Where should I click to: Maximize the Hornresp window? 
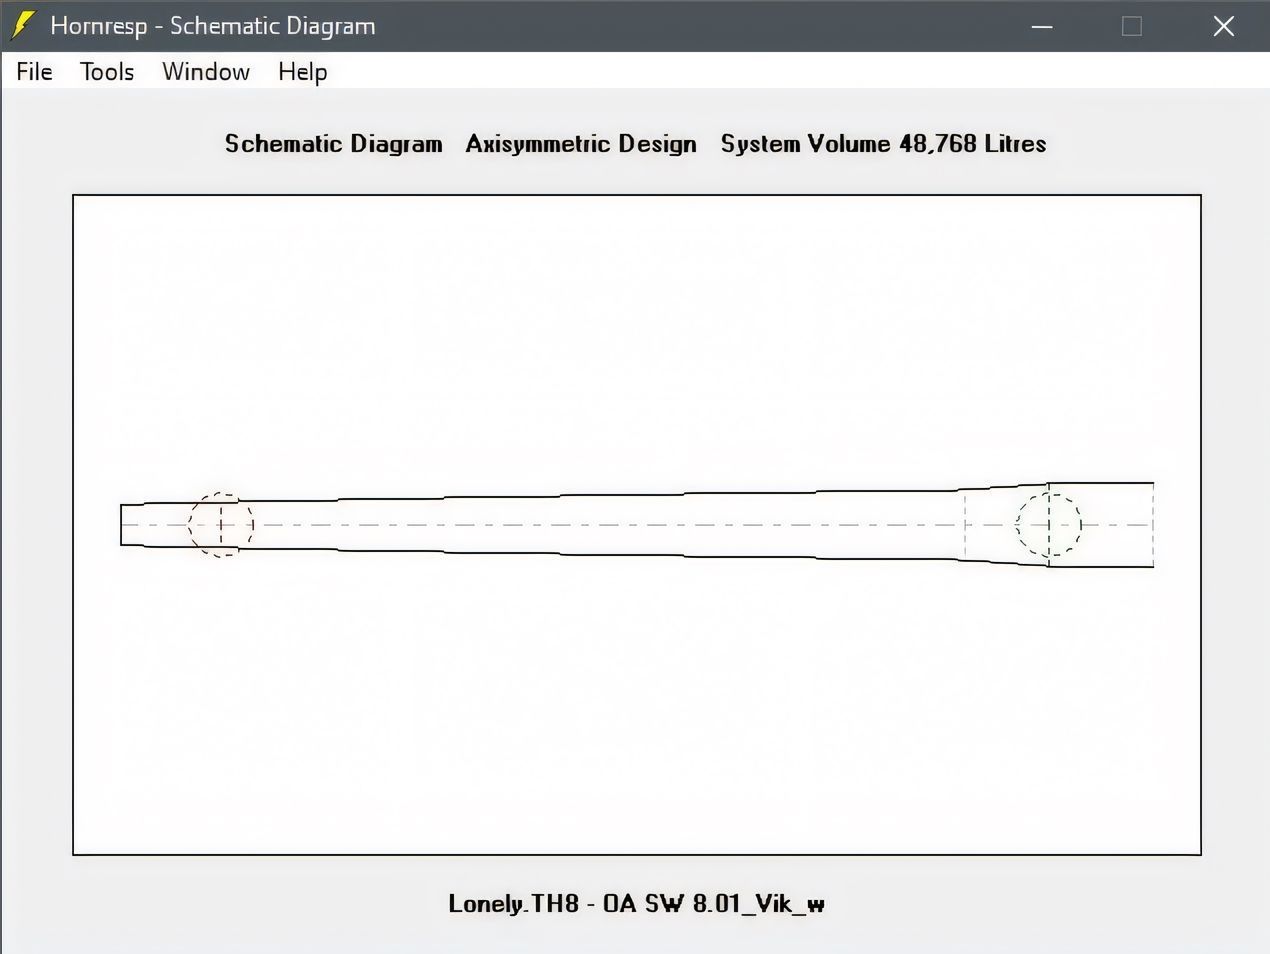1132,26
